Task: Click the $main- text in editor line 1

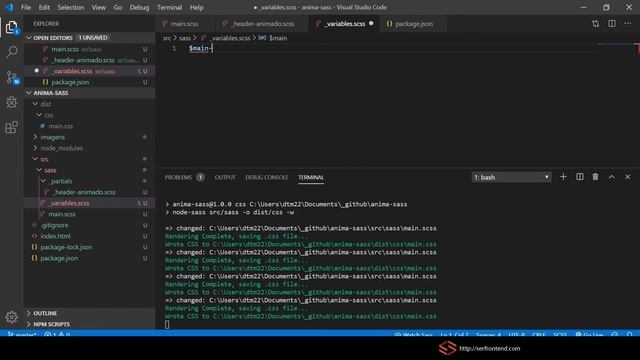Action: [200, 49]
